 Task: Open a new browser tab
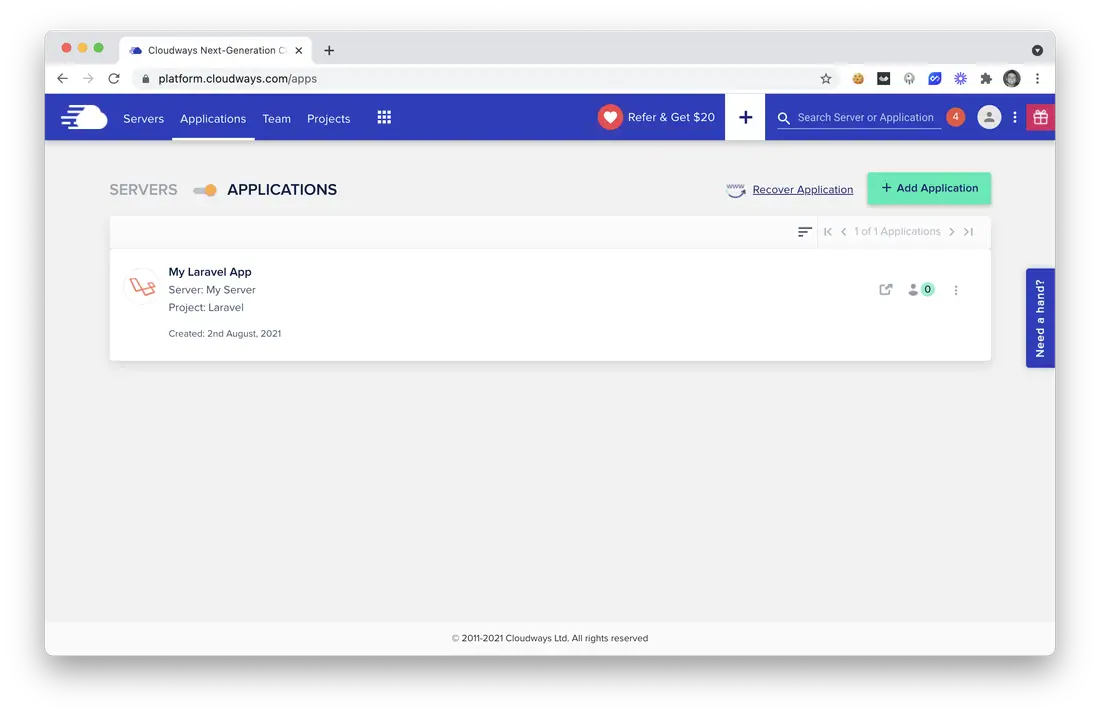point(329,51)
